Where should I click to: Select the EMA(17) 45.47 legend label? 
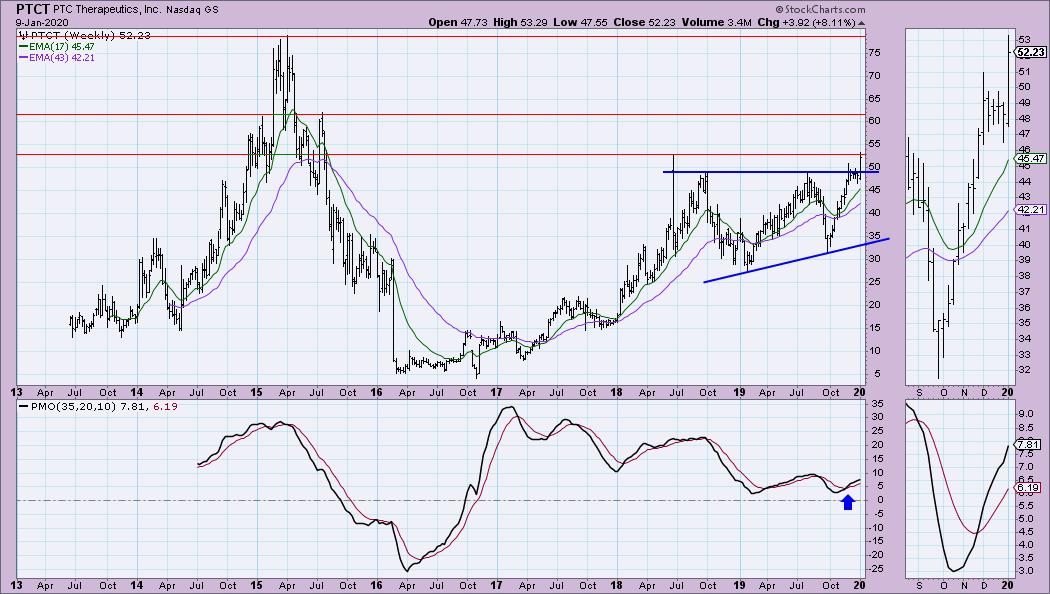pos(62,47)
